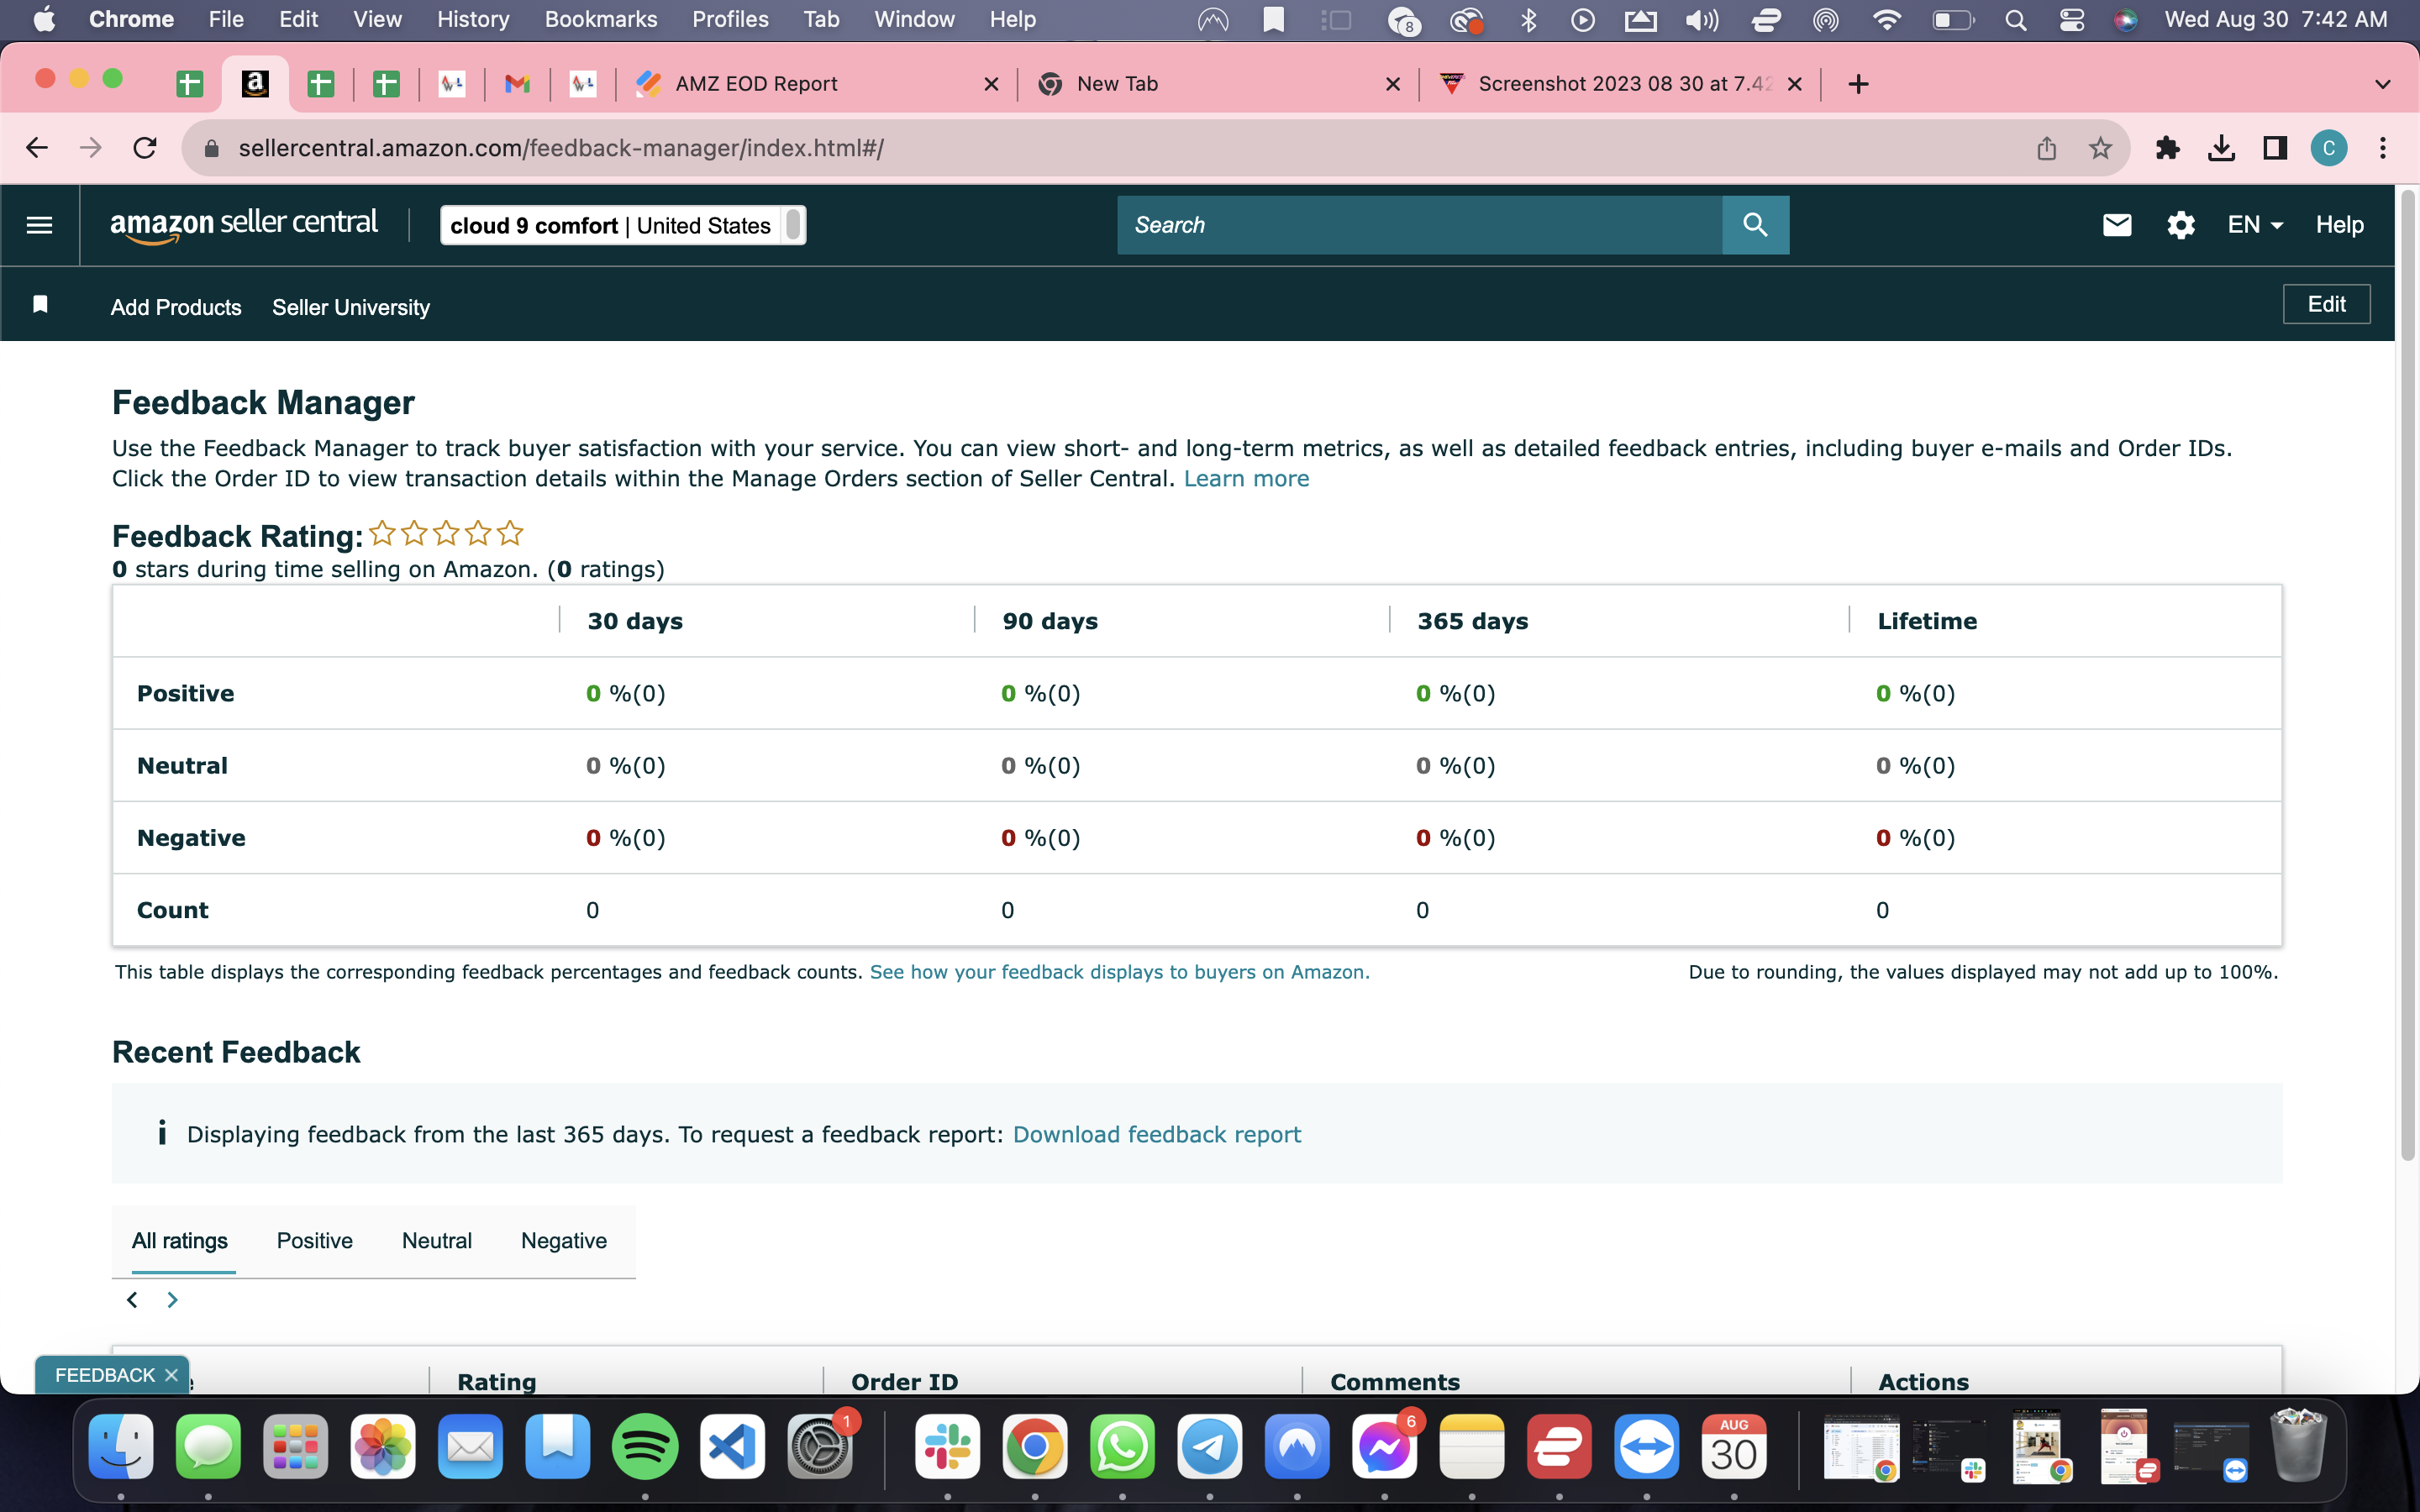Viewport: 2420px width, 1512px height.
Task: Open the Help link in Seller Central
Action: pos(2339,225)
